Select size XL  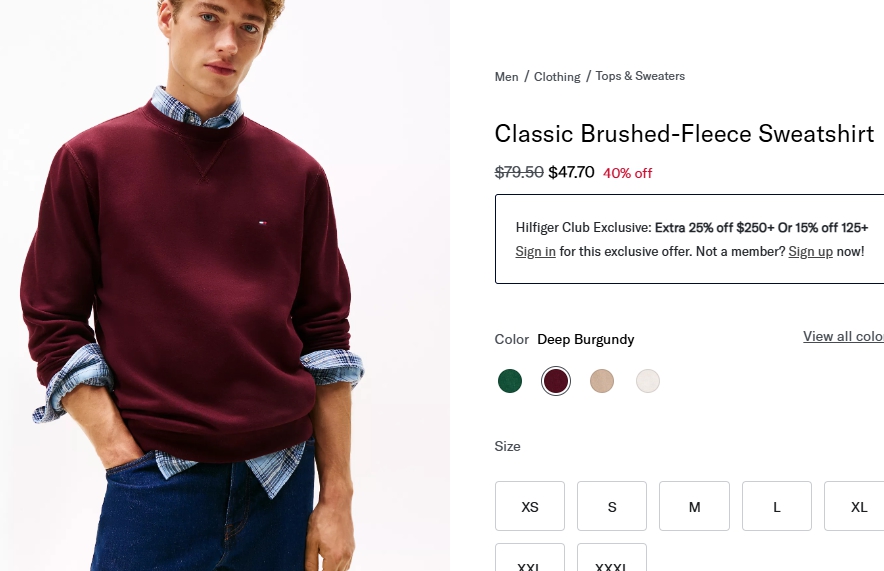coord(857,506)
